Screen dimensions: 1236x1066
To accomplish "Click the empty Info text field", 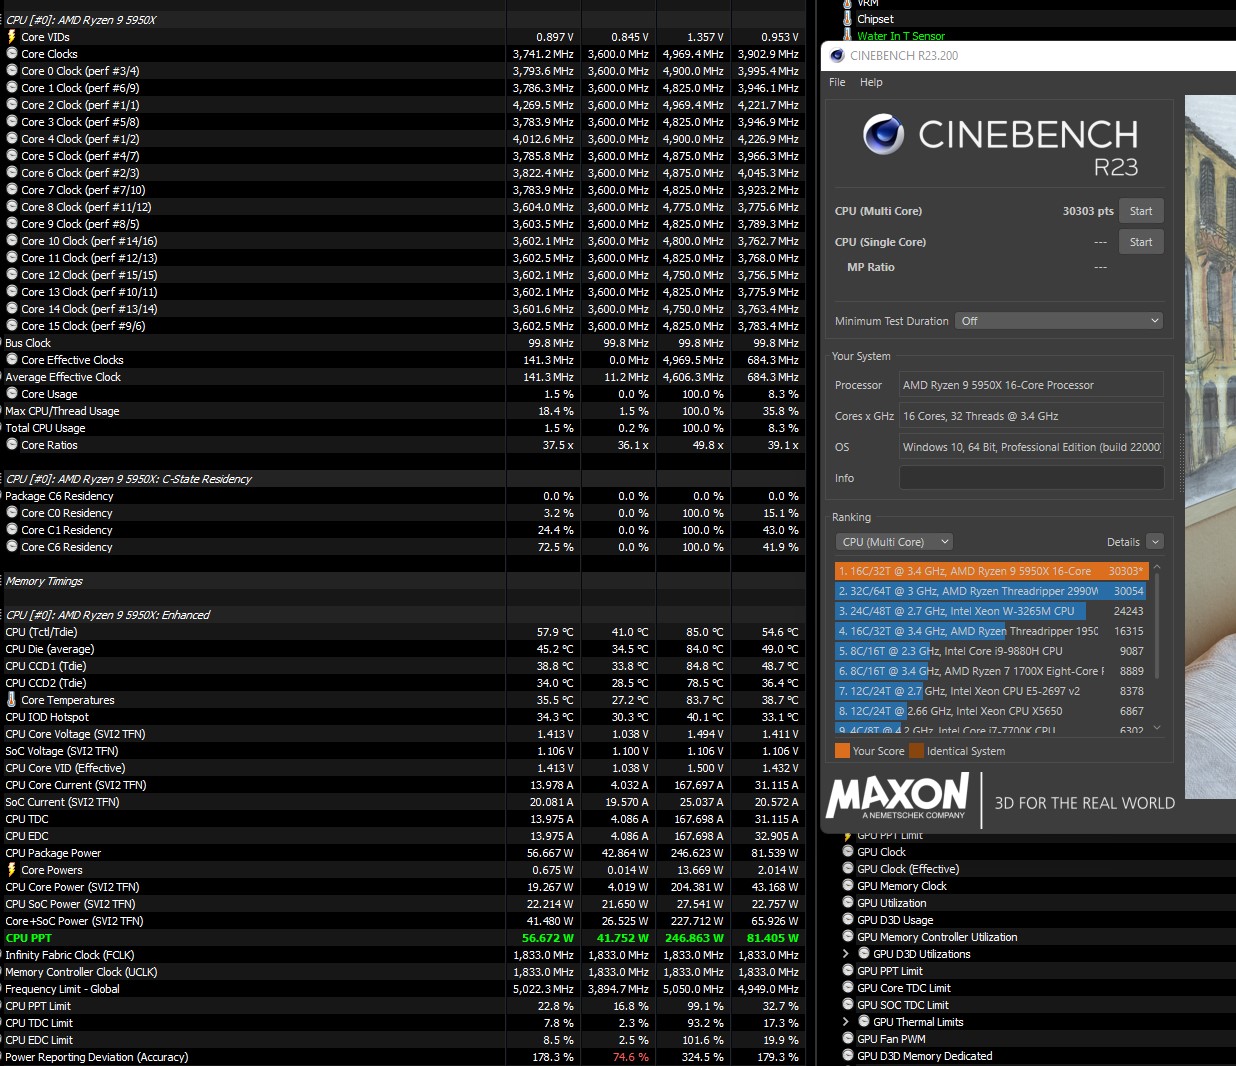I will 1031,478.
